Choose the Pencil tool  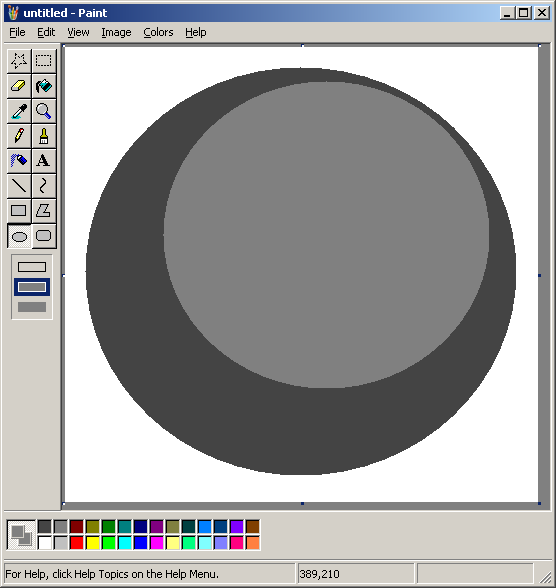coord(19,136)
